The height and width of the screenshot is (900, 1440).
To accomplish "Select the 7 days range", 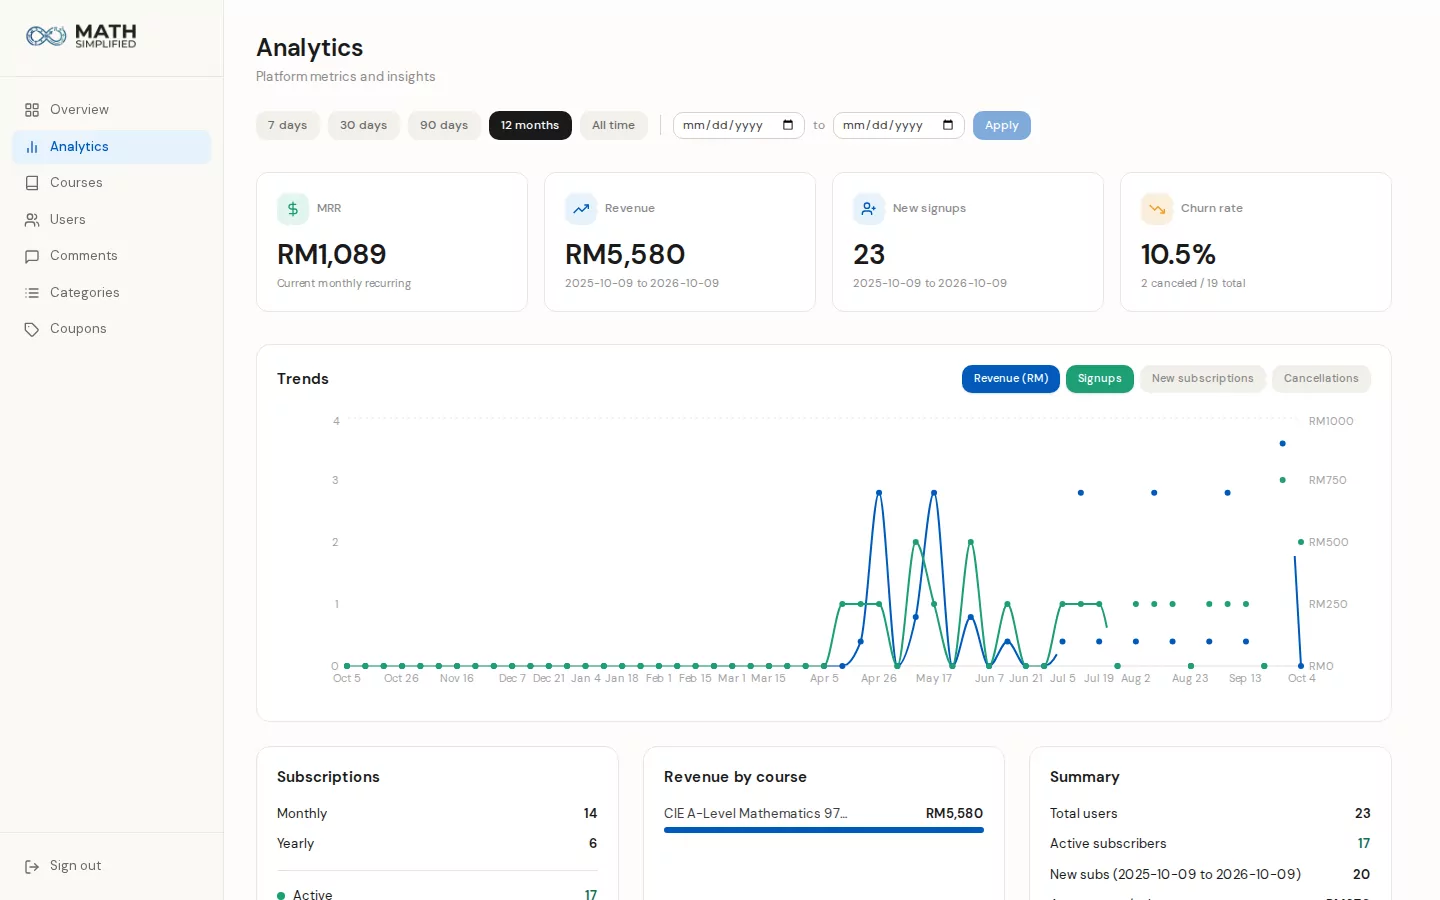I will coord(288,125).
